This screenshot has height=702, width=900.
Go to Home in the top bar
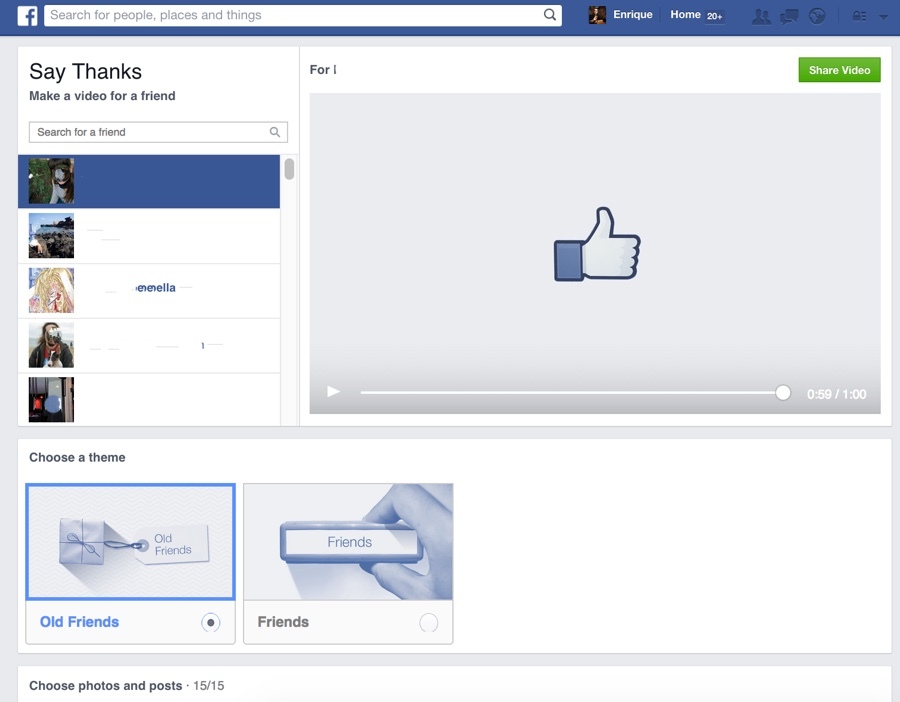pyautogui.click(x=685, y=15)
